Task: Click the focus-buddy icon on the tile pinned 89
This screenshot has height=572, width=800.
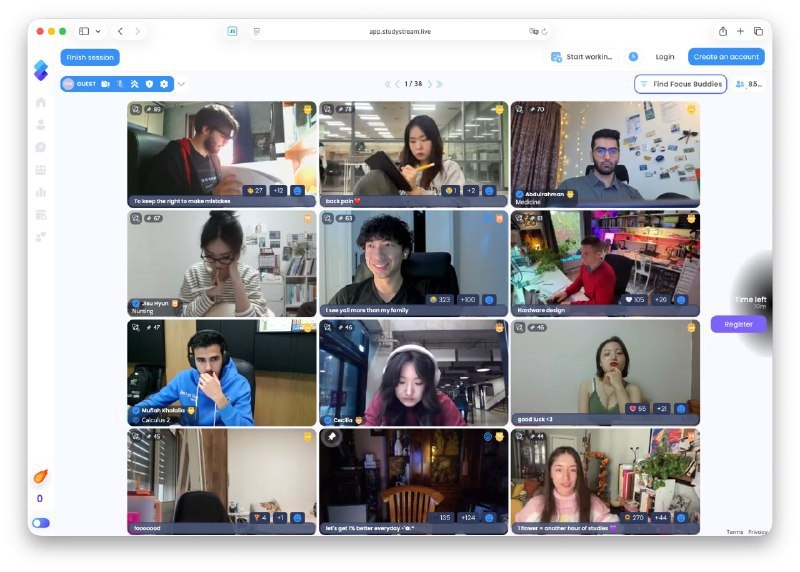Action: coord(136,109)
